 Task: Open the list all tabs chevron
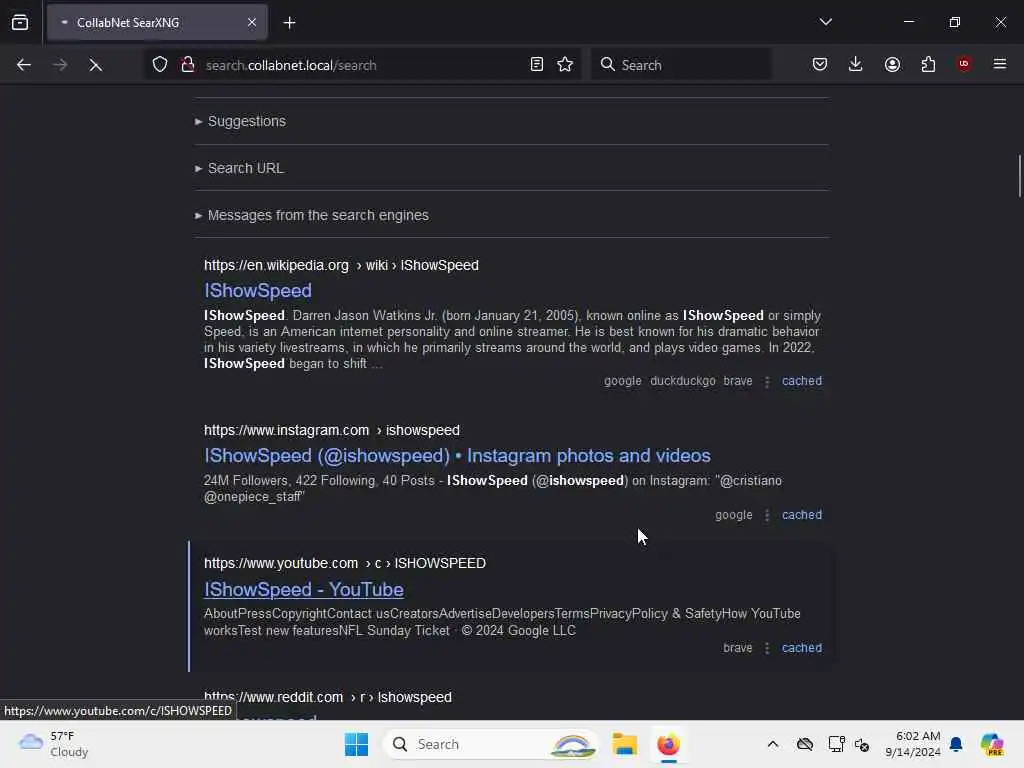point(825,22)
